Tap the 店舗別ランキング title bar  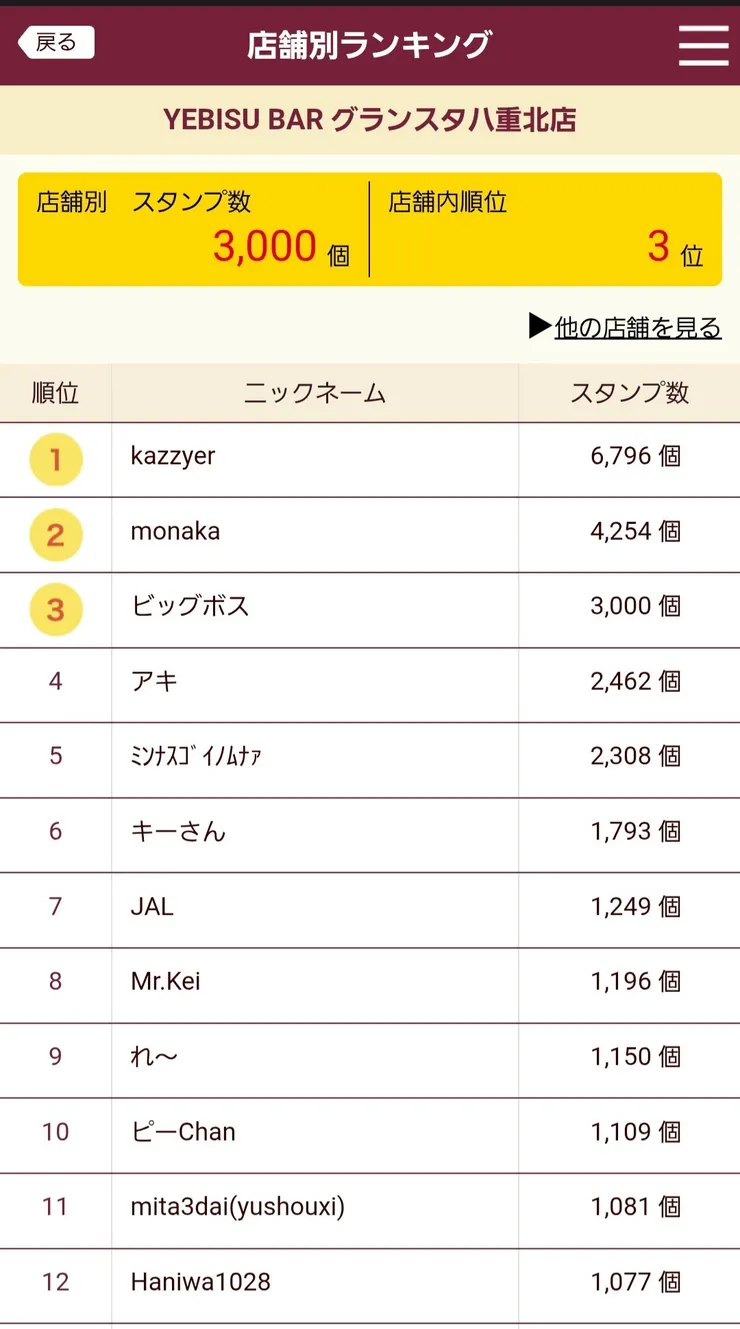click(x=370, y=45)
